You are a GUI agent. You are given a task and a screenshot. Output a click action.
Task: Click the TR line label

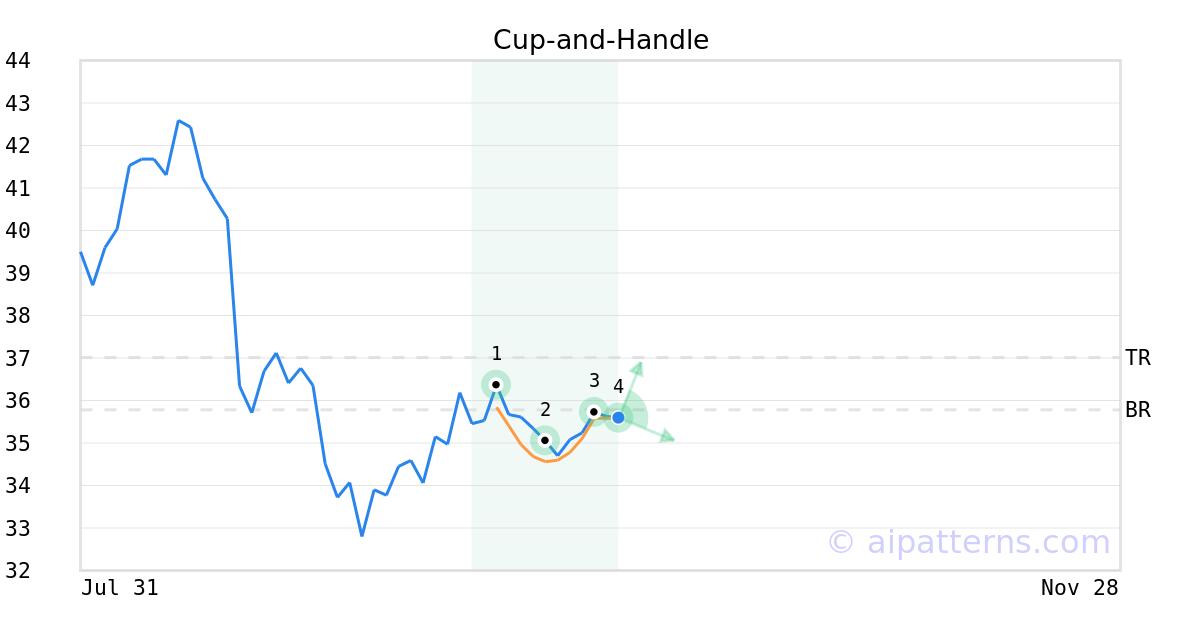tap(1138, 358)
